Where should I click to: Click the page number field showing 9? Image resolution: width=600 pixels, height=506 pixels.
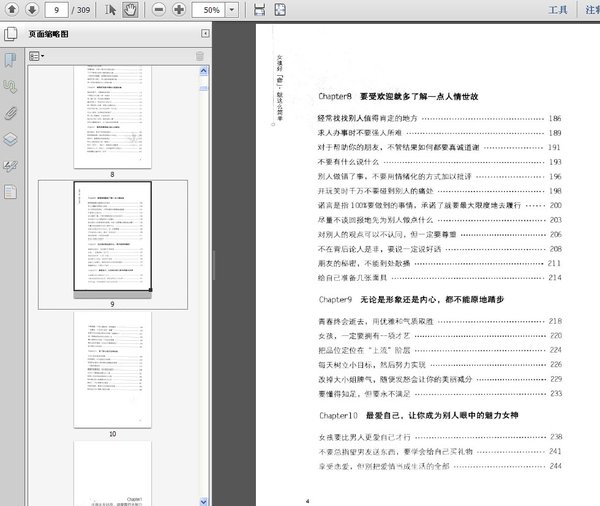(56, 10)
